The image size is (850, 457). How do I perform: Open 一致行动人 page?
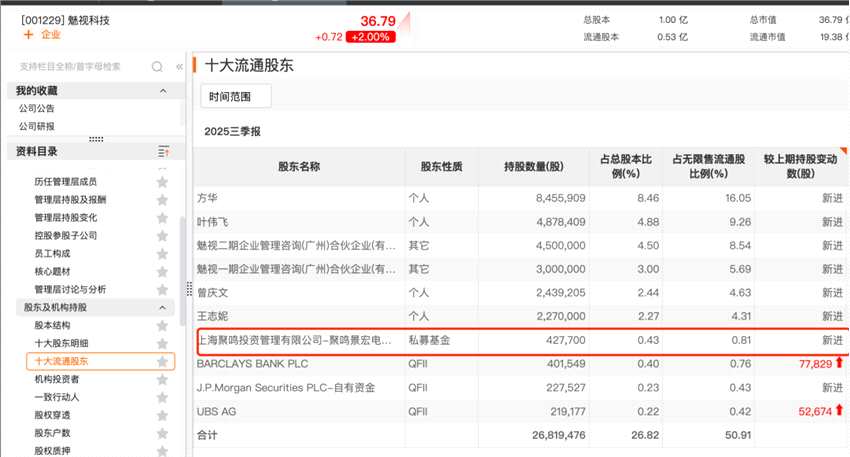(x=57, y=397)
